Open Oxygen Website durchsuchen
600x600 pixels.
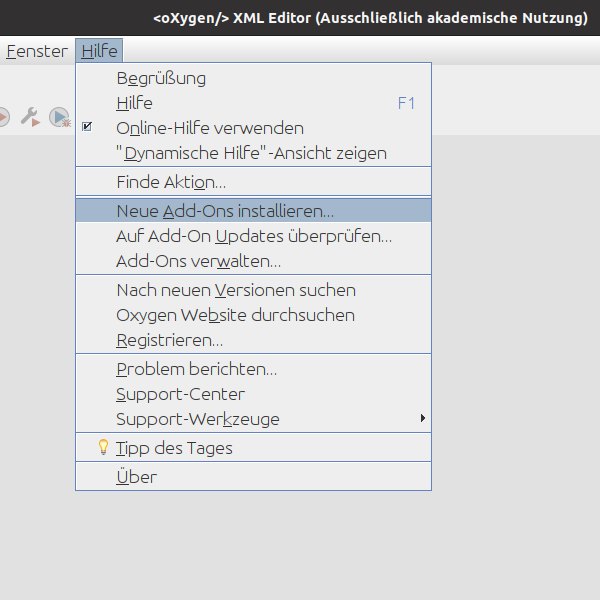[235, 315]
